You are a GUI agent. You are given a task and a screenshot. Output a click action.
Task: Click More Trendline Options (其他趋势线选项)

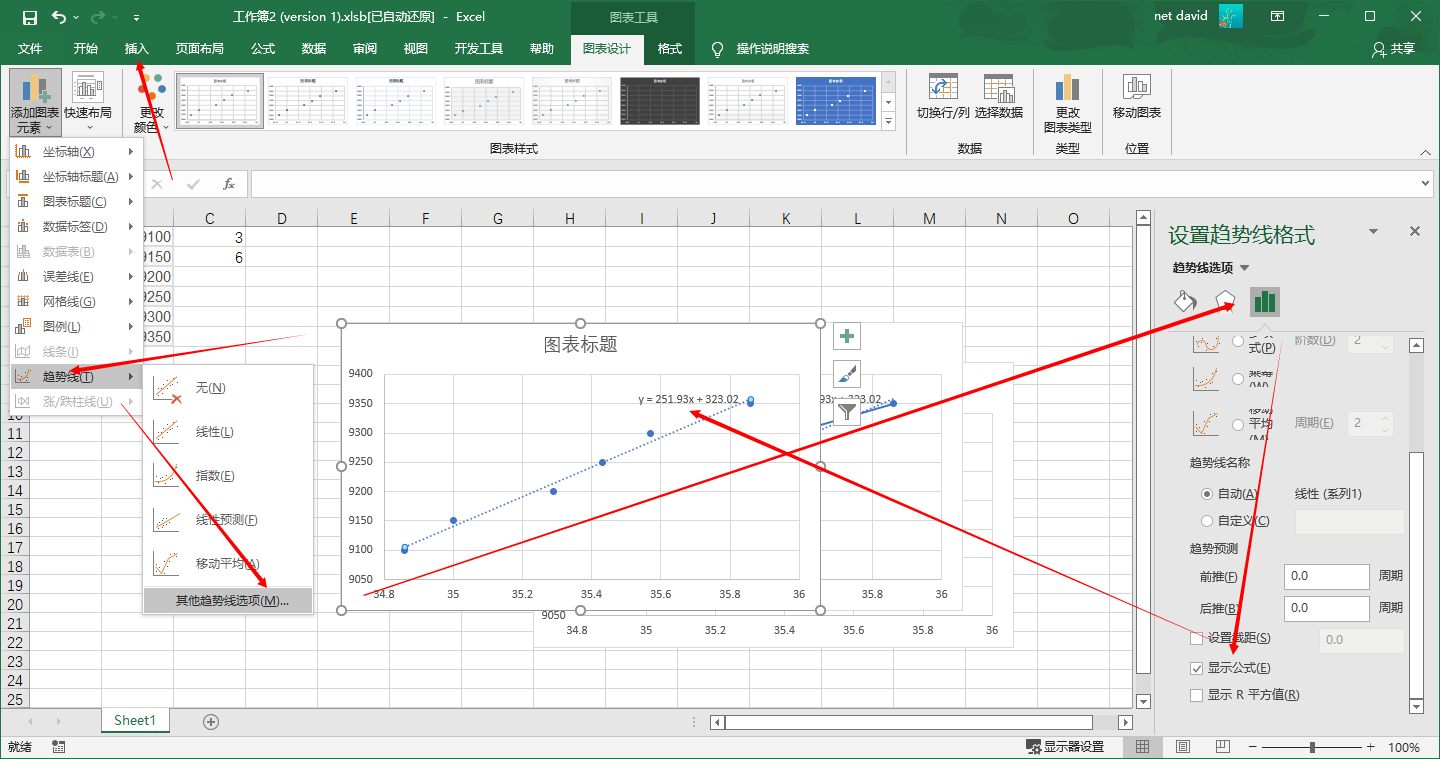click(x=231, y=601)
